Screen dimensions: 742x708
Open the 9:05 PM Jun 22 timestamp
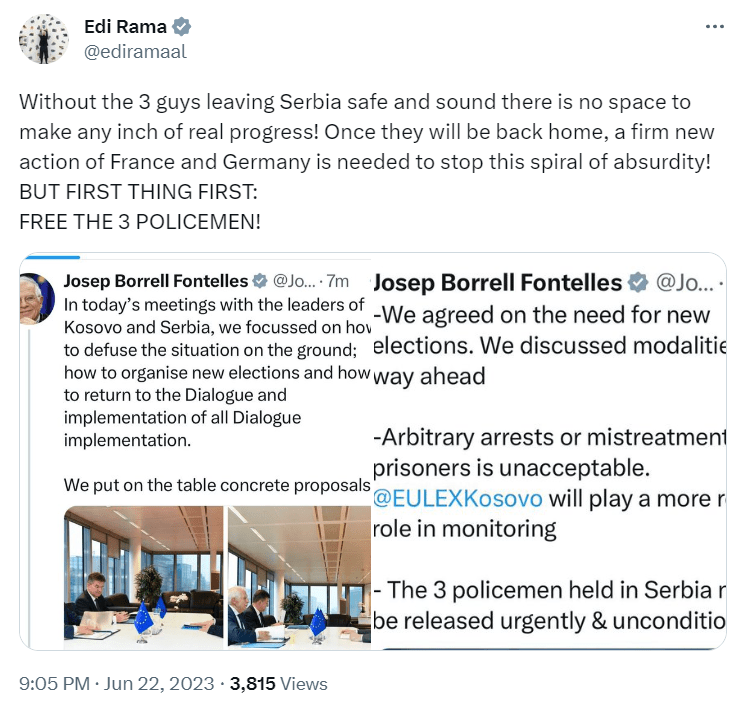click(x=116, y=684)
